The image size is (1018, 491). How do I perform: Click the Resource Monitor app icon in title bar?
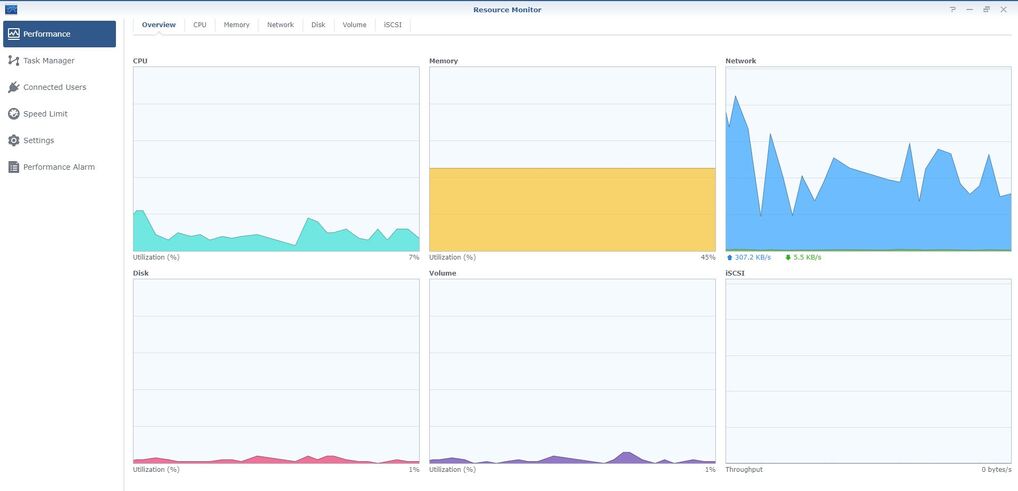coord(11,10)
